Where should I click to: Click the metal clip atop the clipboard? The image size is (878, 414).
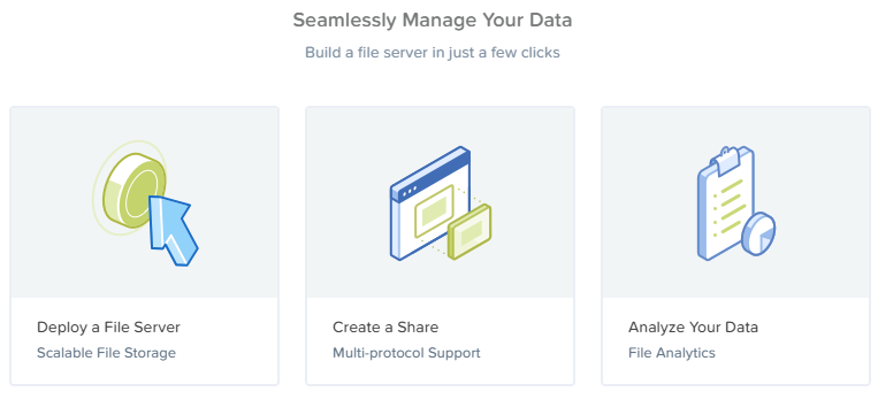coord(726,159)
